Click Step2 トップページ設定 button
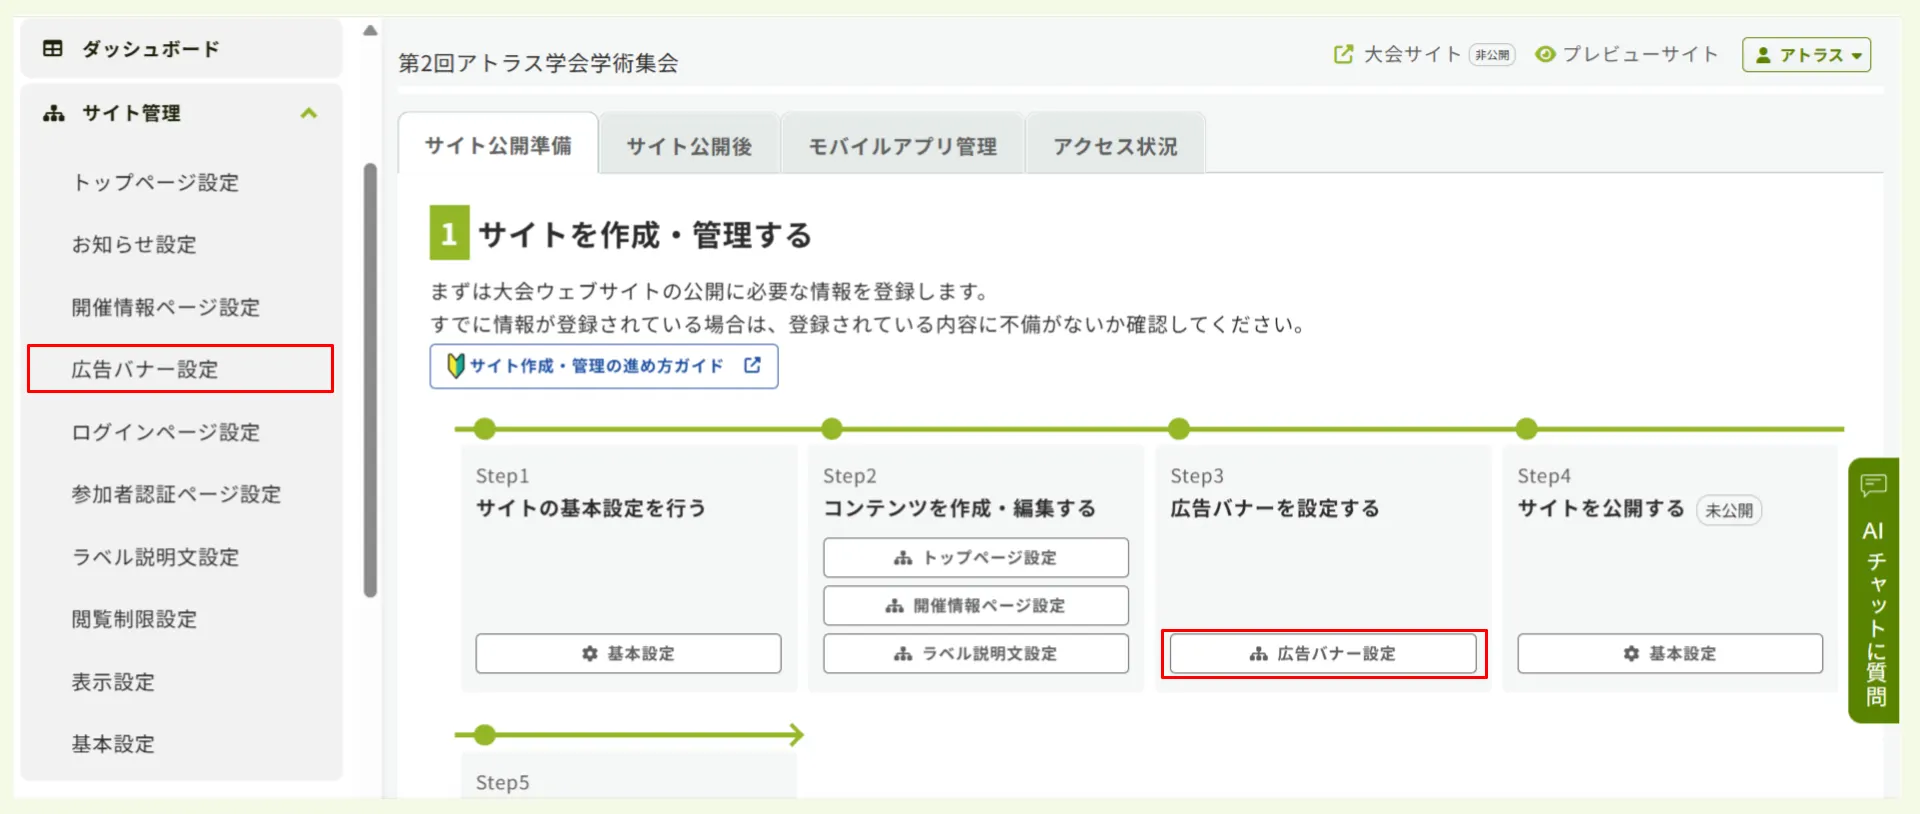The height and width of the screenshot is (814, 1920). click(x=976, y=557)
